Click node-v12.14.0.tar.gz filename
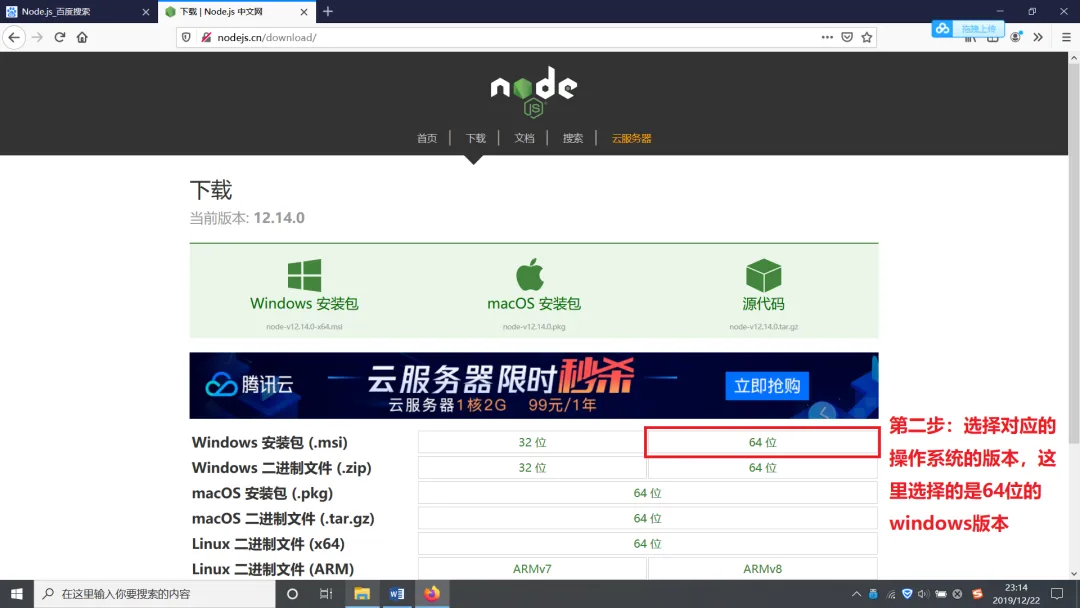 (763, 326)
